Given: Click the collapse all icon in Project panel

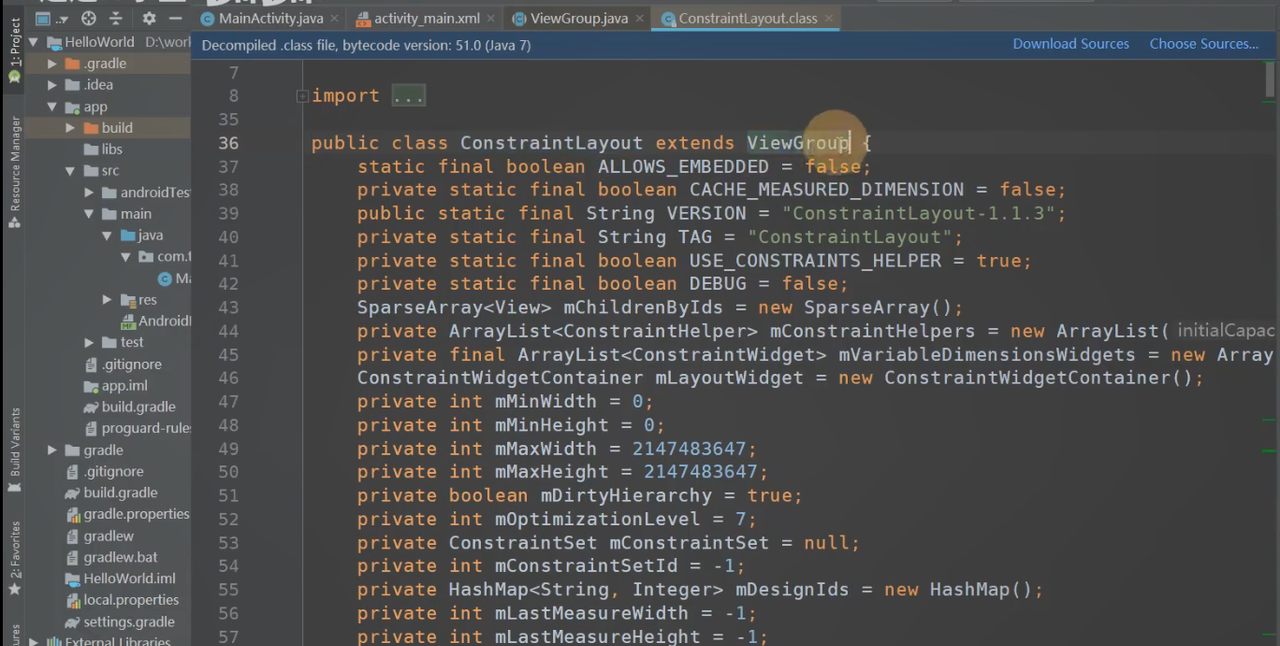Looking at the screenshot, I should coord(116,18).
